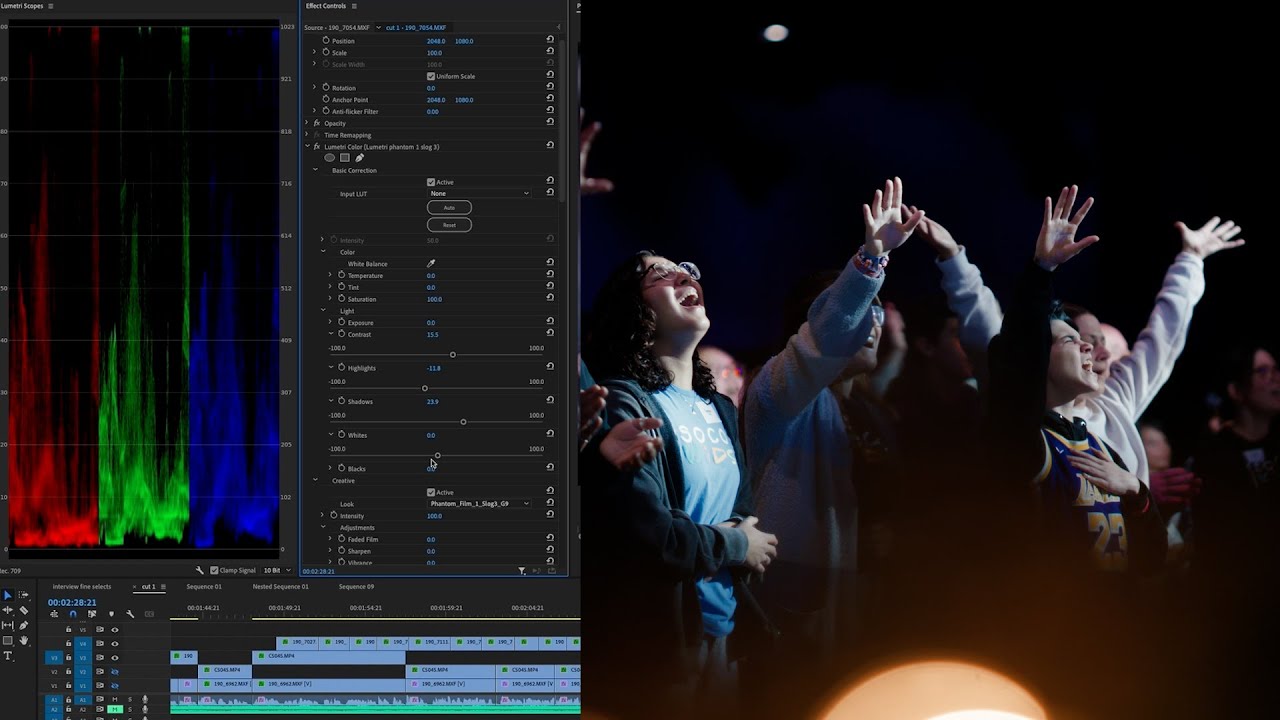The width and height of the screenshot is (1280, 720).
Task: Select the Rectangle tool
Action: click(x=7, y=640)
